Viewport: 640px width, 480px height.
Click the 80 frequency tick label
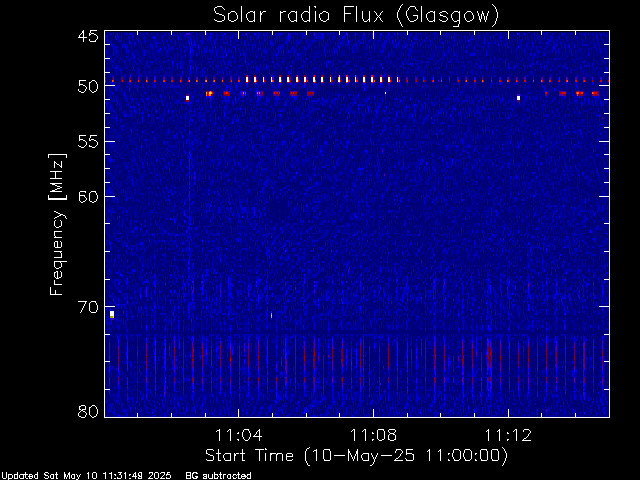tap(88, 411)
